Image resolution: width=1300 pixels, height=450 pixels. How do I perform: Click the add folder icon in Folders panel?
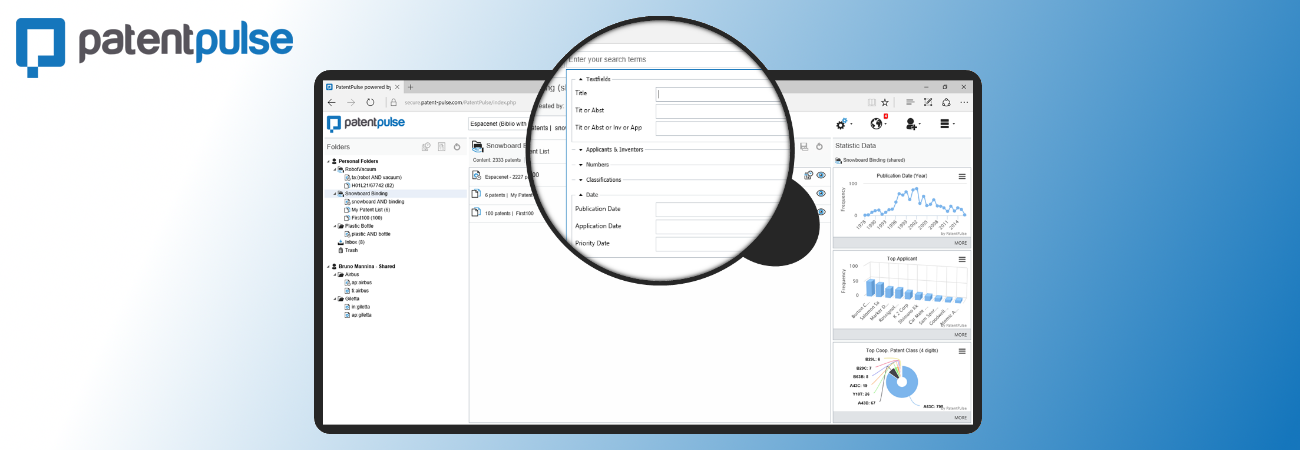pos(426,146)
